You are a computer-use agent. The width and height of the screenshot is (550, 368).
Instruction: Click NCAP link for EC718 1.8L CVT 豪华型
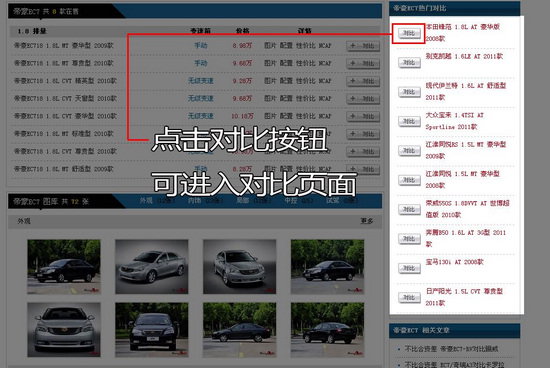pyautogui.click(x=325, y=116)
